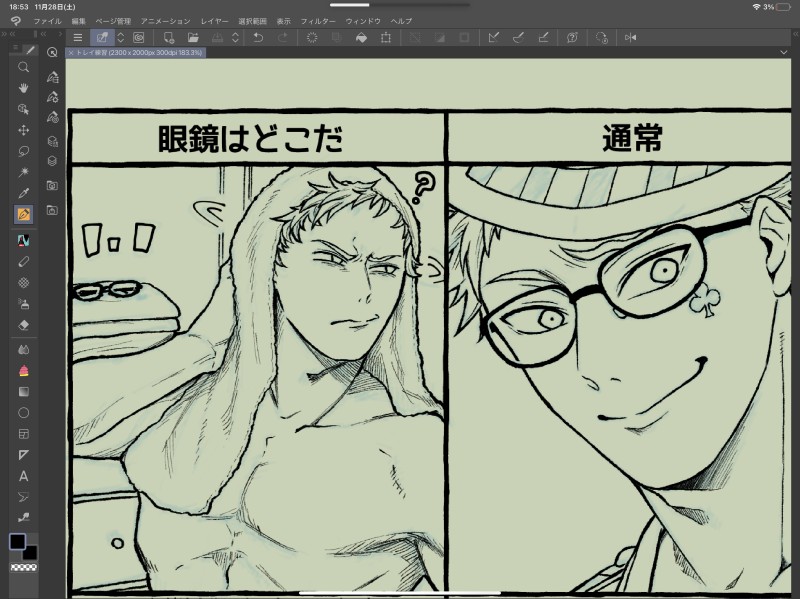Image resolution: width=800 pixels, height=599 pixels.
Task: Open the 表示 menu
Action: tap(284, 21)
